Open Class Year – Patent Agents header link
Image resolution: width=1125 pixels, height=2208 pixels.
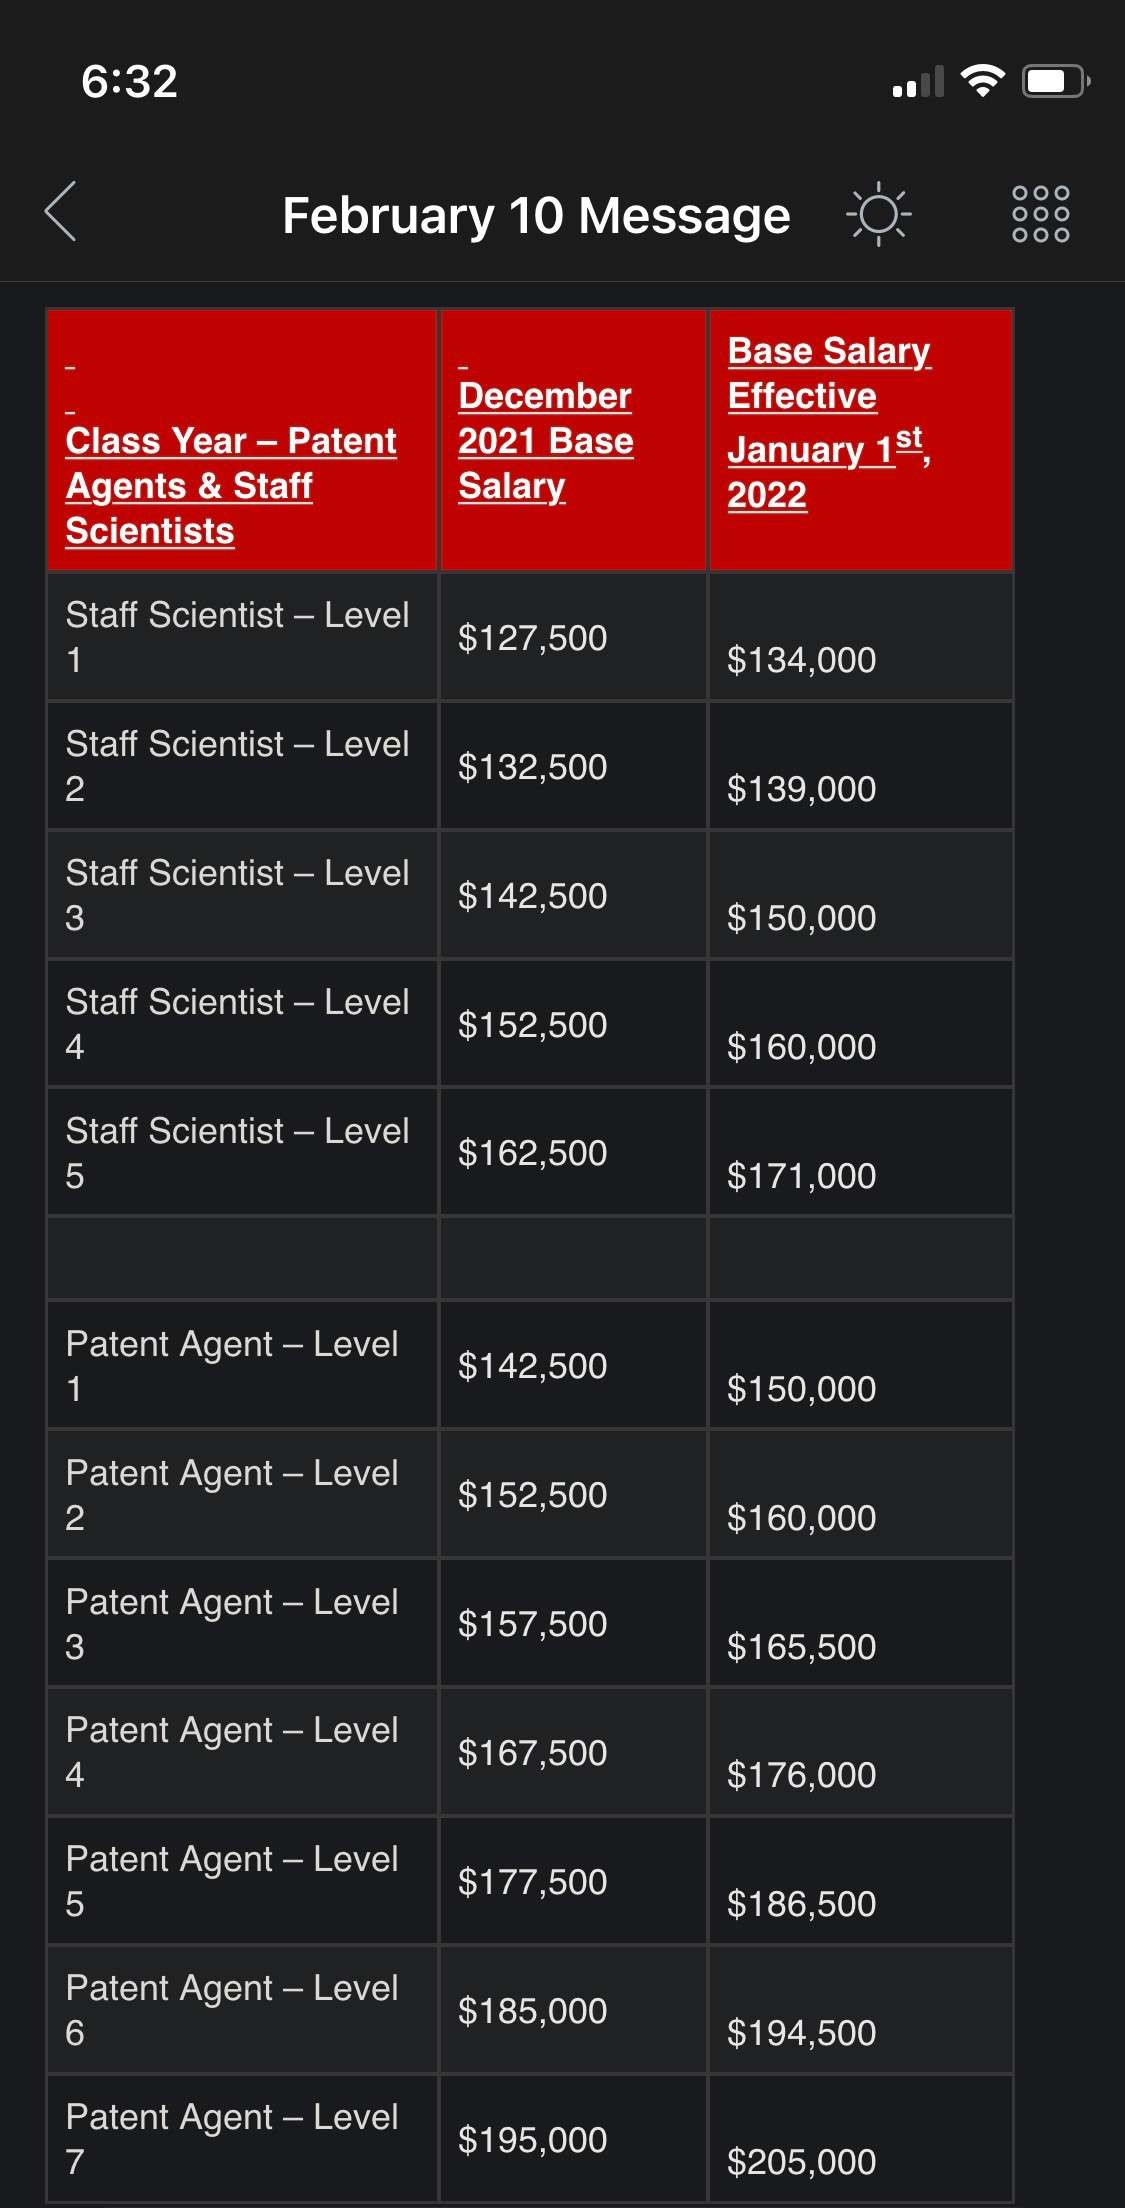(231, 486)
